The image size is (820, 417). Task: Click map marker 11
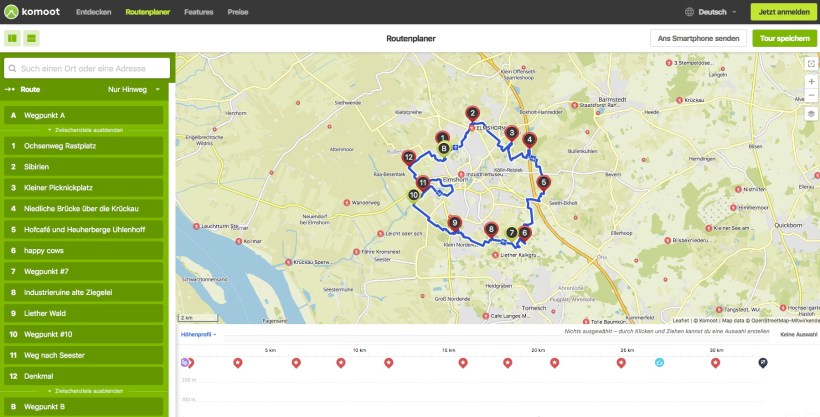[423, 183]
